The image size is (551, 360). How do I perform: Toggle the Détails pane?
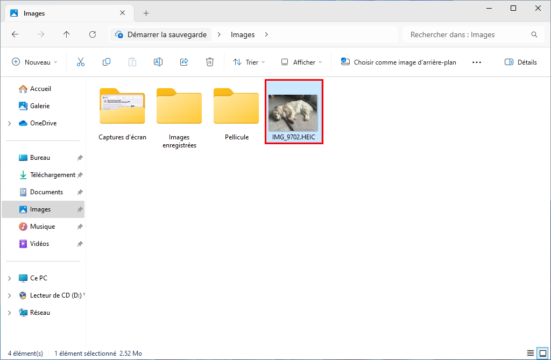pos(521,62)
